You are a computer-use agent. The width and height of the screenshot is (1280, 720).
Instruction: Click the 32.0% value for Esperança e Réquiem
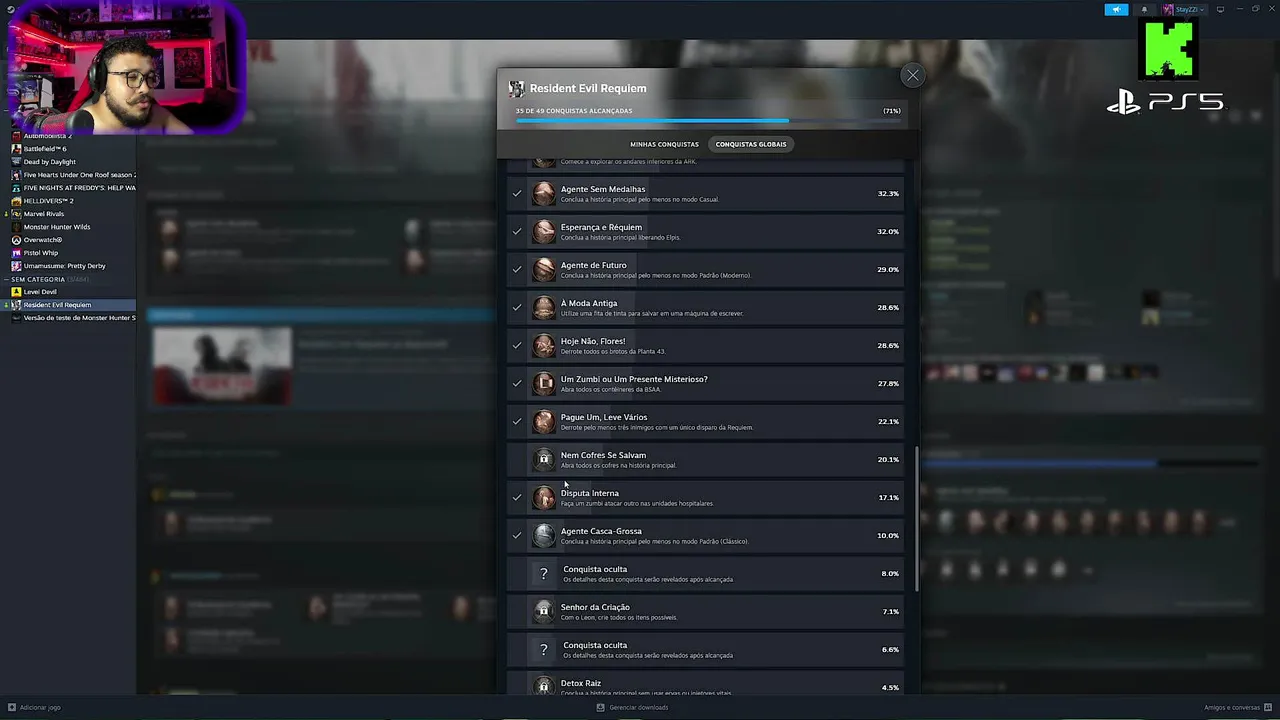[x=888, y=231]
